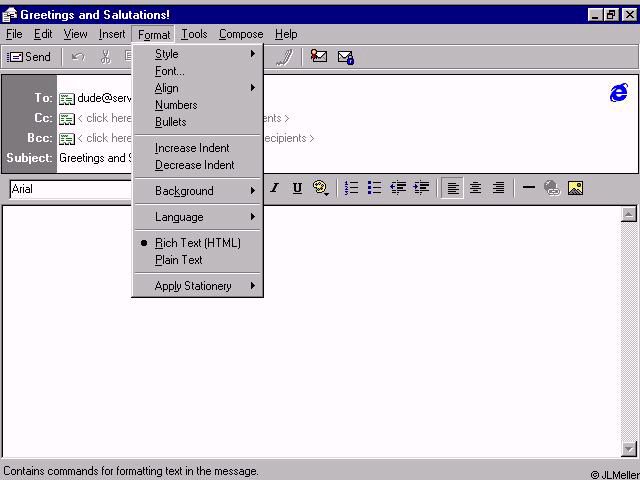Select the Rich Text (HTML) option
This screenshot has width=640, height=480.
coord(197,243)
